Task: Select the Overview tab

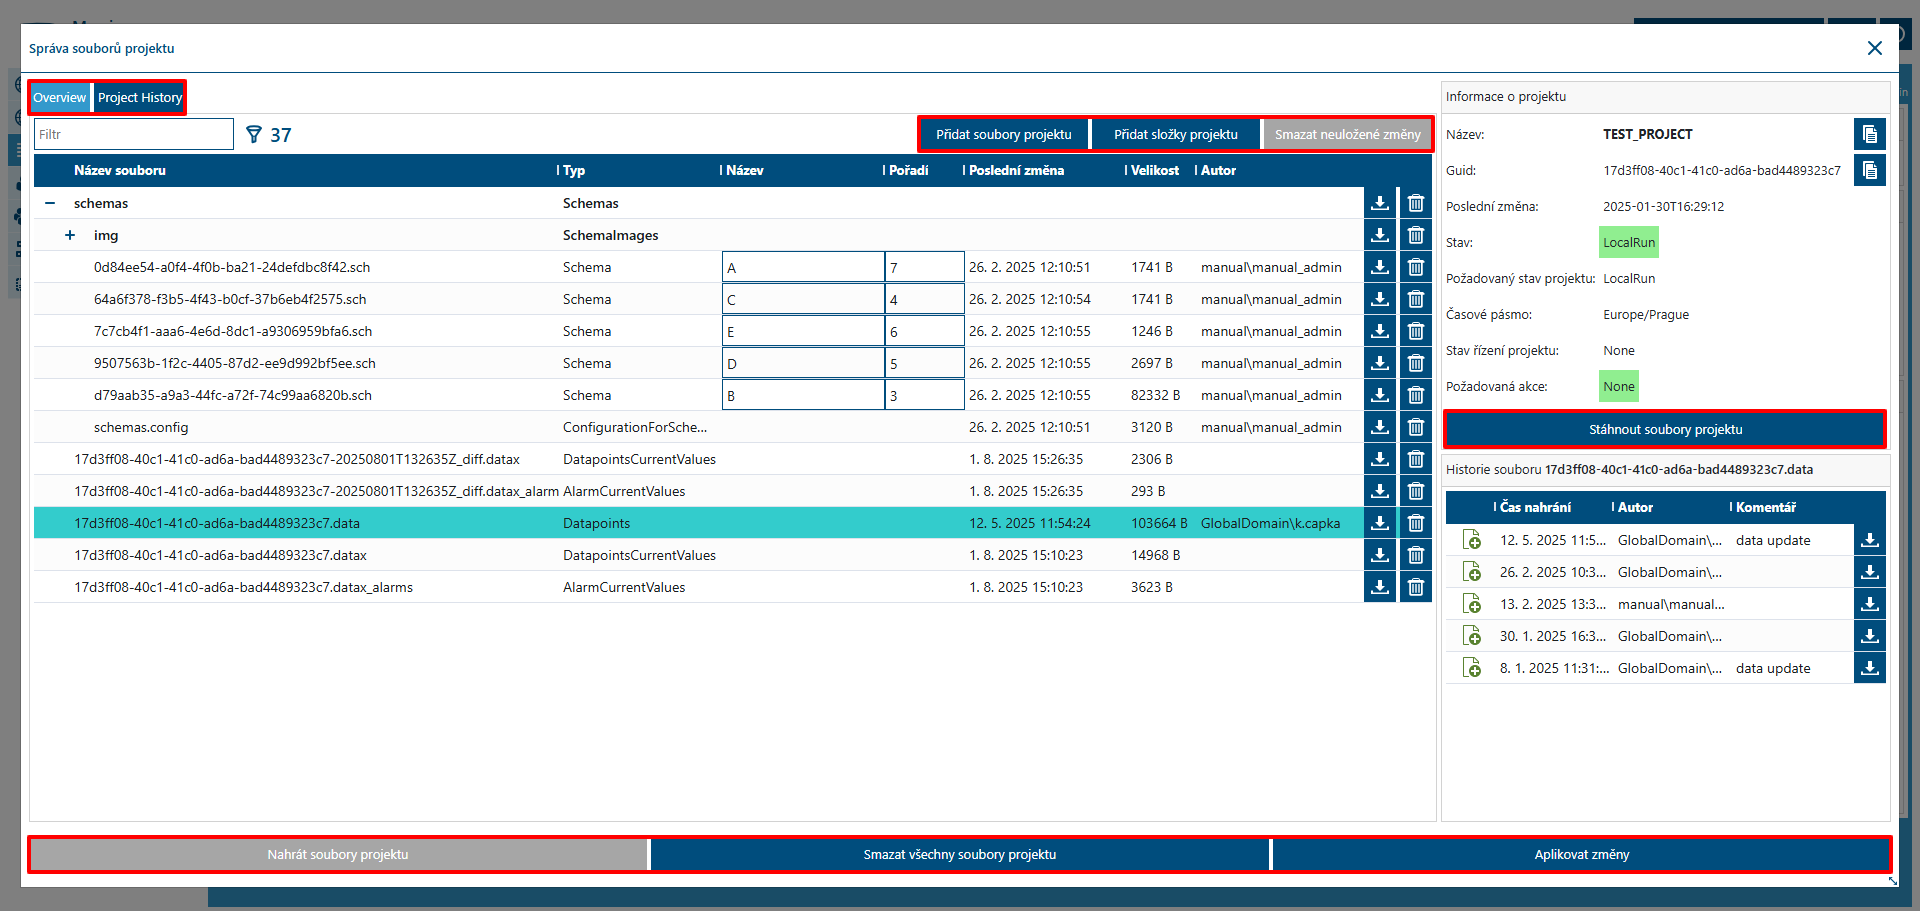Action: point(59,97)
